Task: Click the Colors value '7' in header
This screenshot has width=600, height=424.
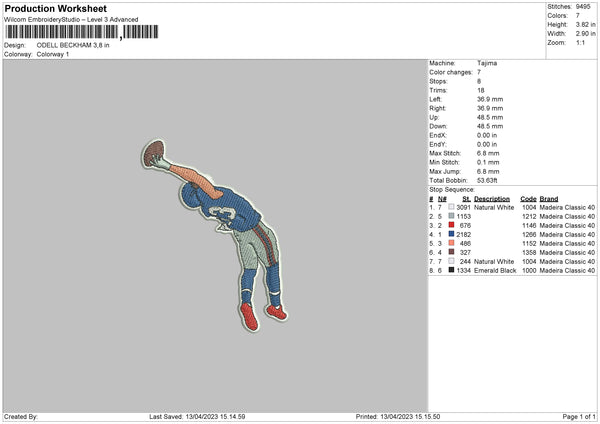Action: pyautogui.click(x=578, y=16)
